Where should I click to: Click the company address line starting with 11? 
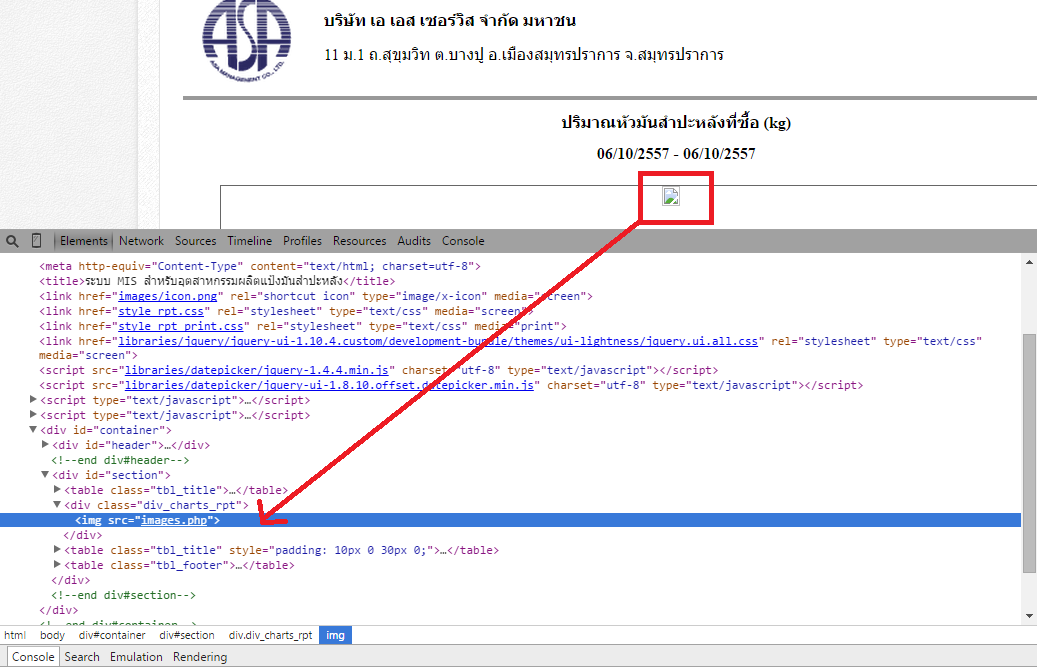[524, 55]
